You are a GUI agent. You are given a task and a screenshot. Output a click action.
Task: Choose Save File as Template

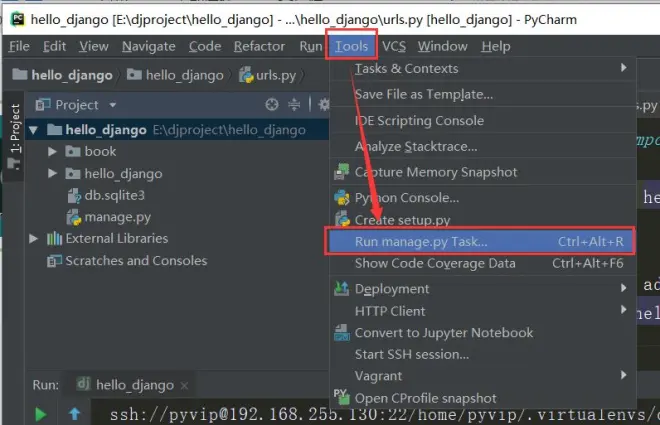[483, 94]
